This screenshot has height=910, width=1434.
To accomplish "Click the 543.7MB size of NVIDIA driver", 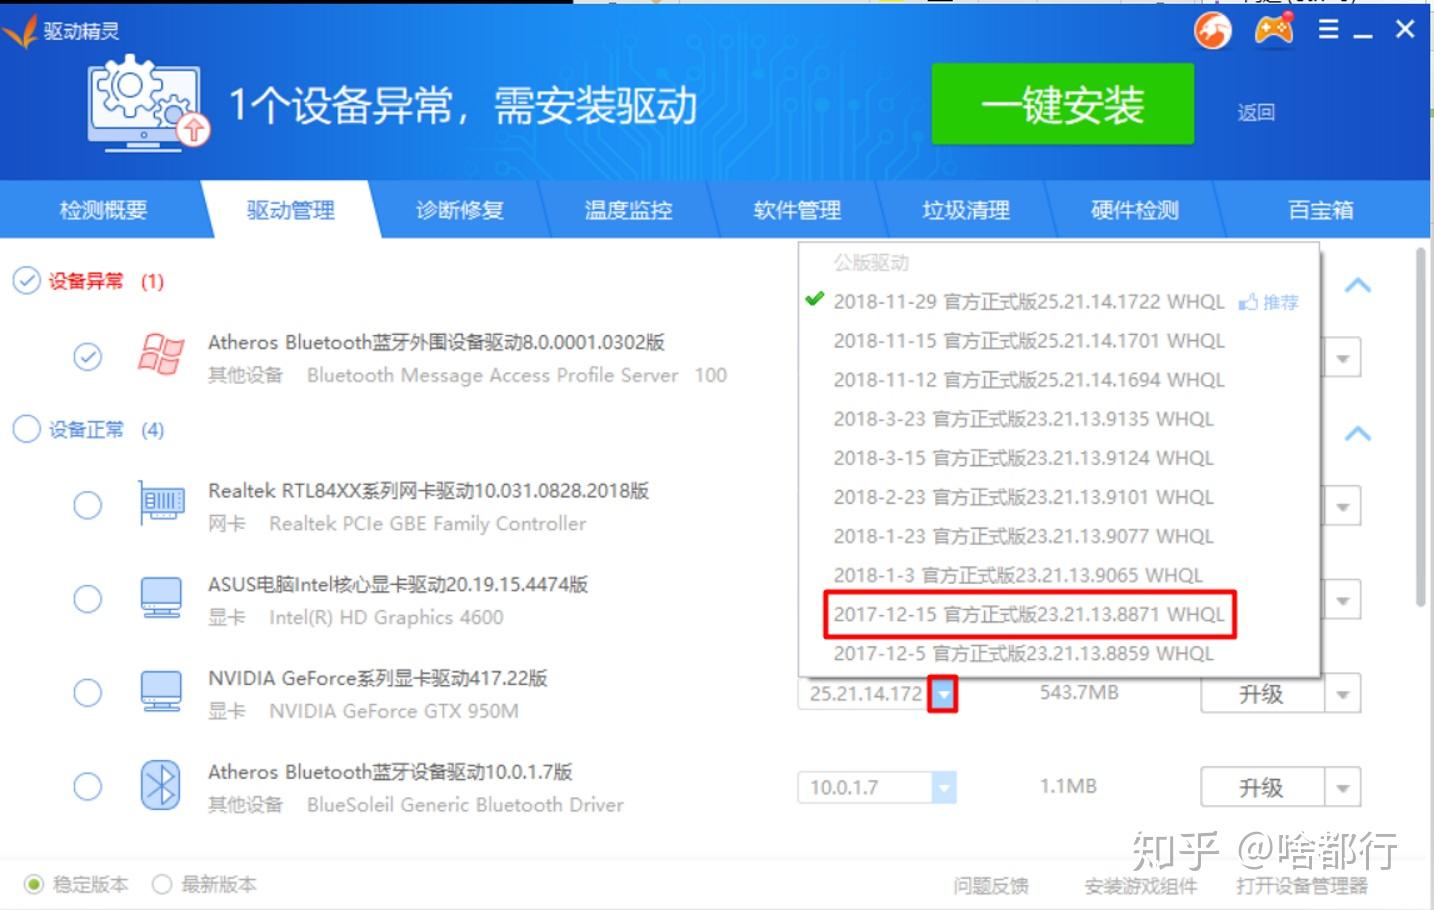I will point(1078,692).
